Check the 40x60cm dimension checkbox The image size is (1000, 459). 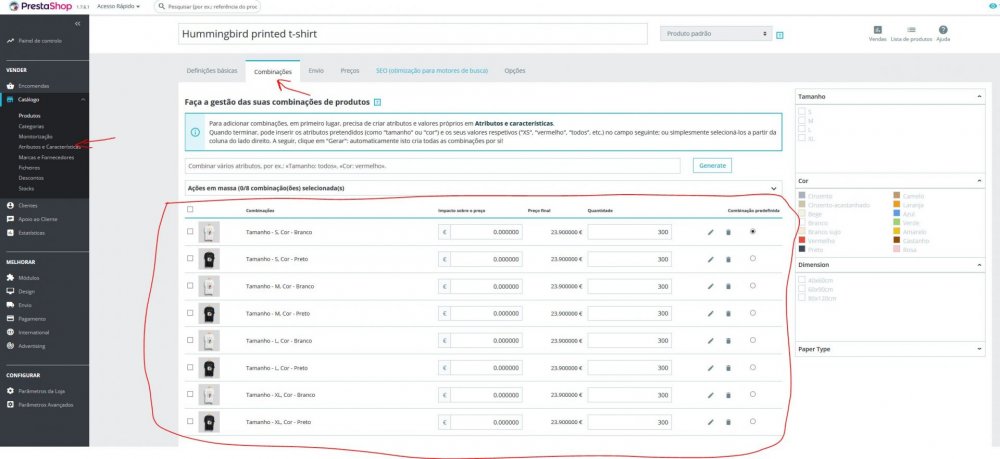click(x=802, y=280)
